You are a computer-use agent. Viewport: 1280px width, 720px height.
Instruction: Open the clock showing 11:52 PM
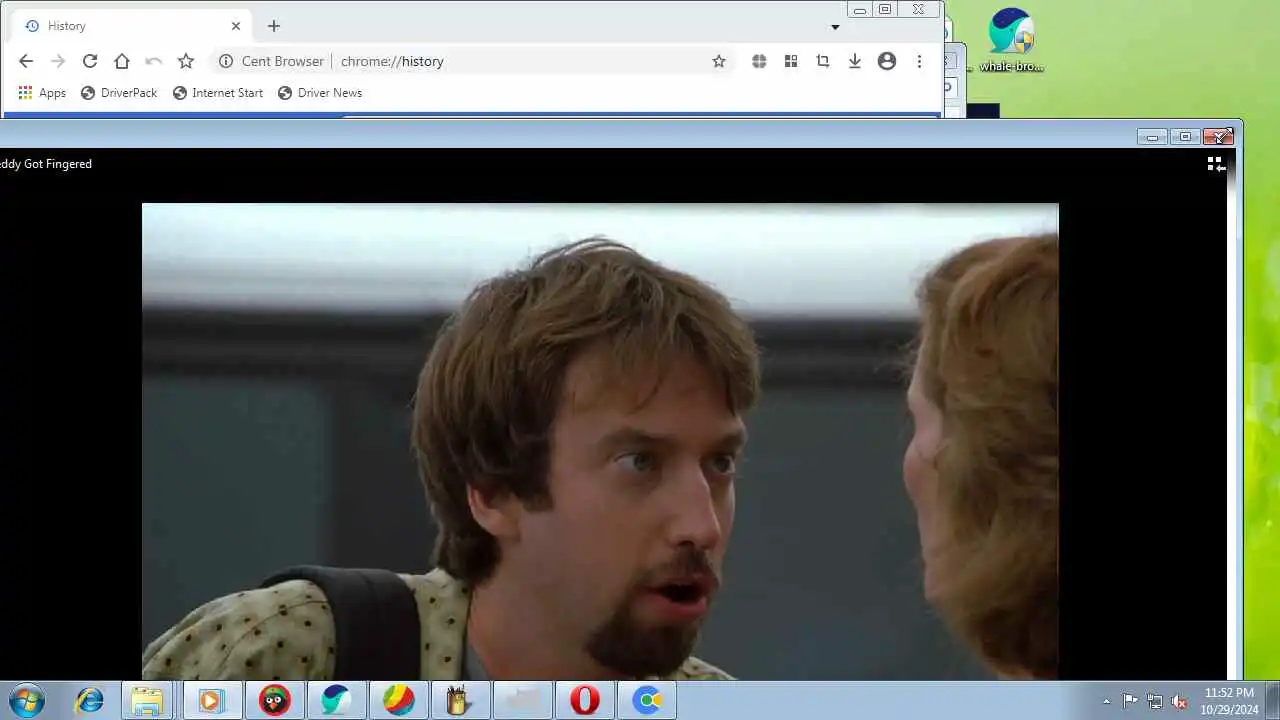pos(1229,700)
